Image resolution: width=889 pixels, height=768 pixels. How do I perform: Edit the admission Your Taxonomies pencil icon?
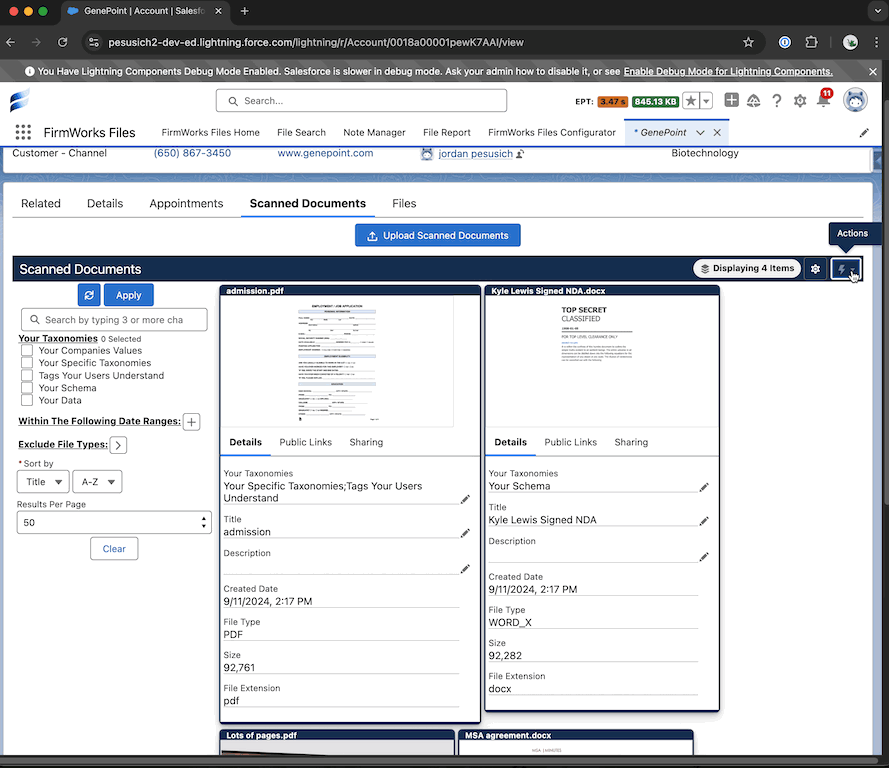pos(465,499)
